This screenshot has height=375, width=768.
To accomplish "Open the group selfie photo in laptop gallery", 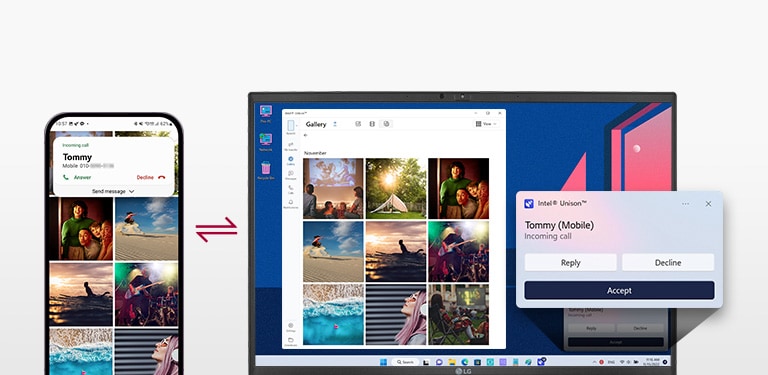I will point(458,188).
